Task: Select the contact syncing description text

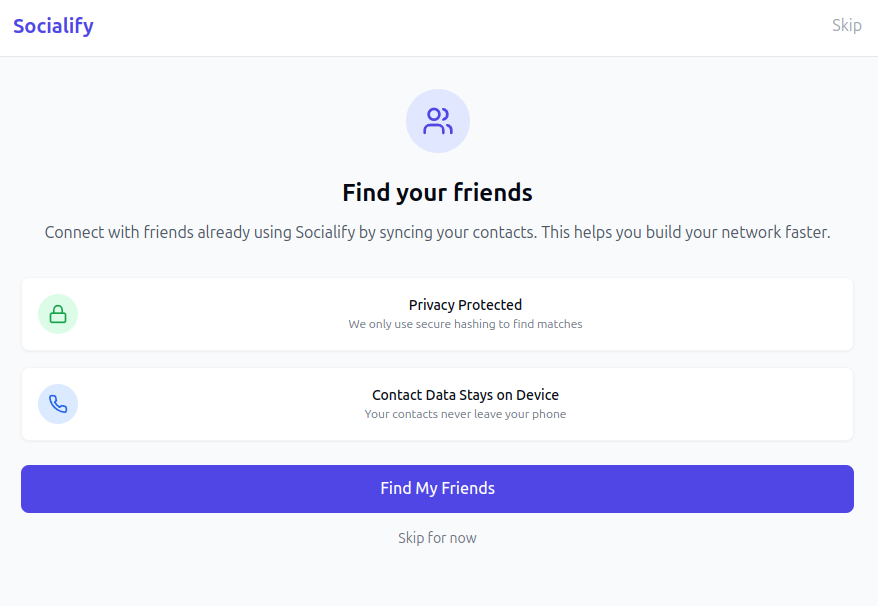Action: point(437,231)
